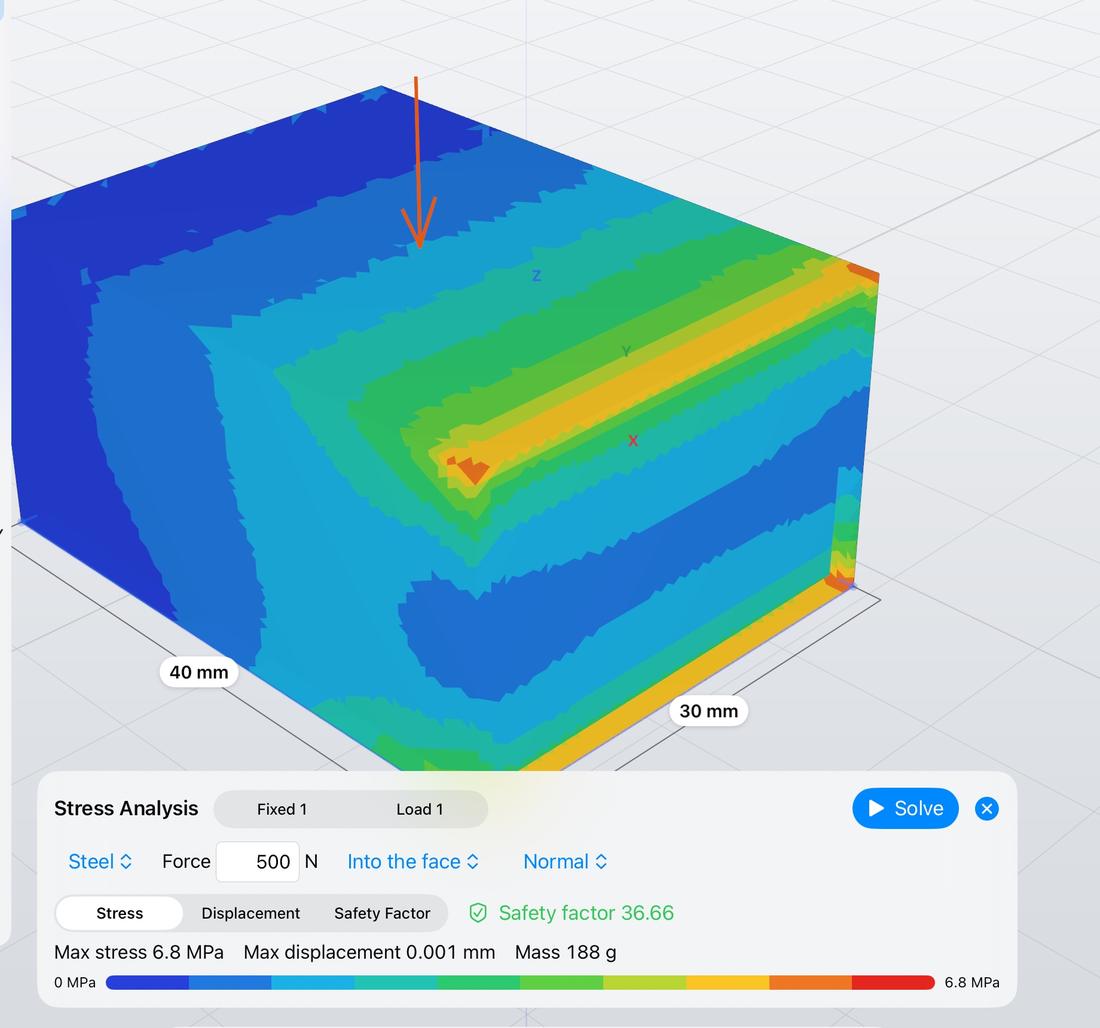Screen dimensions: 1100x1028
Task: Click the Mass 188 g readout
Action: pos(565,952)
